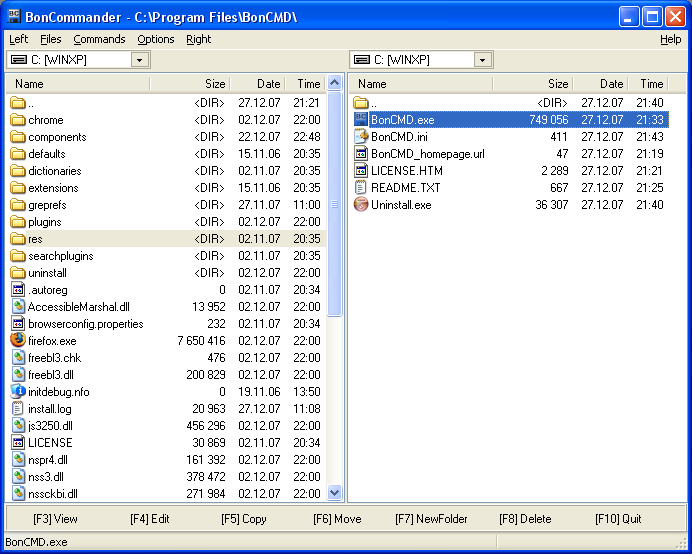Sort left panel by Time column header
Screen dimensions: 692x554
coord(305,83)
